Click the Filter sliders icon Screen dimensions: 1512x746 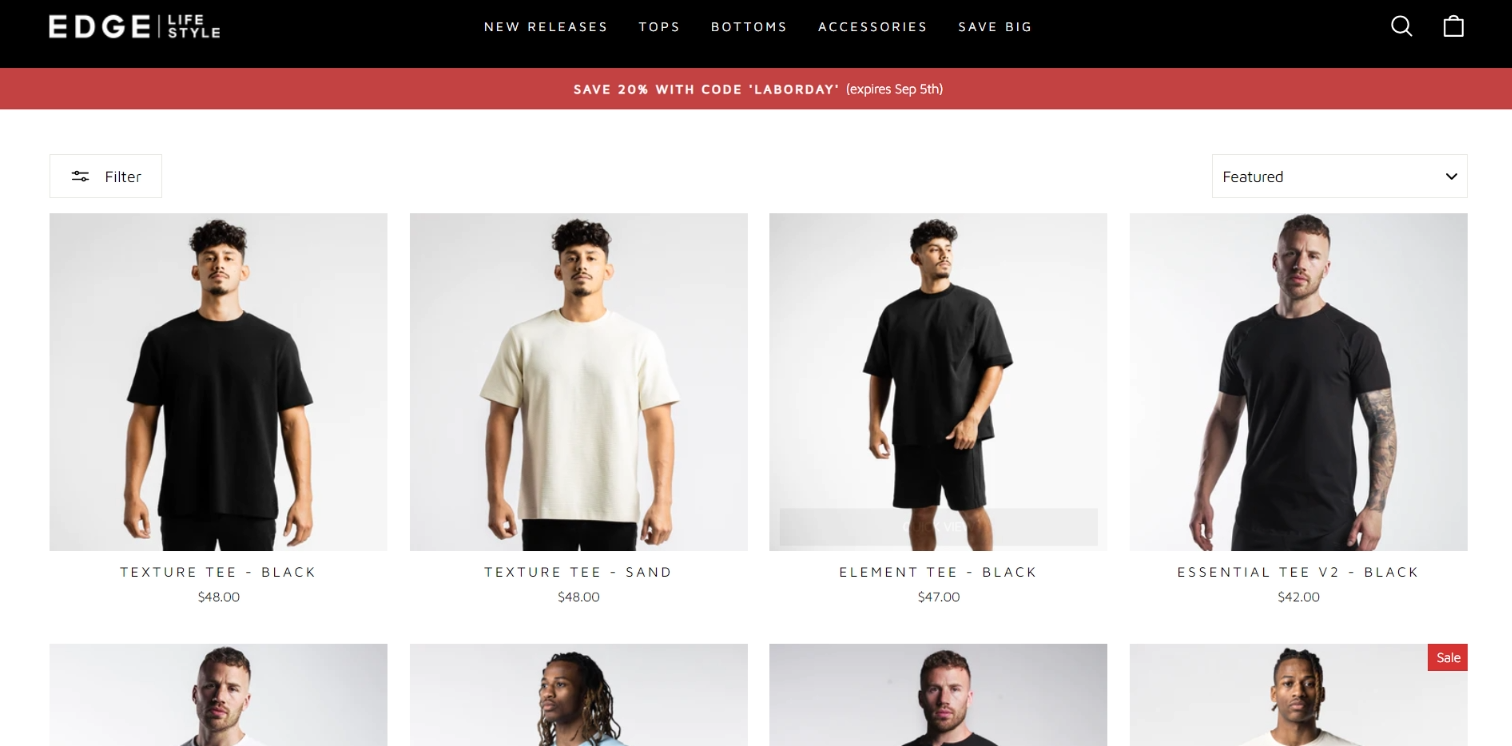coord(80,176)
